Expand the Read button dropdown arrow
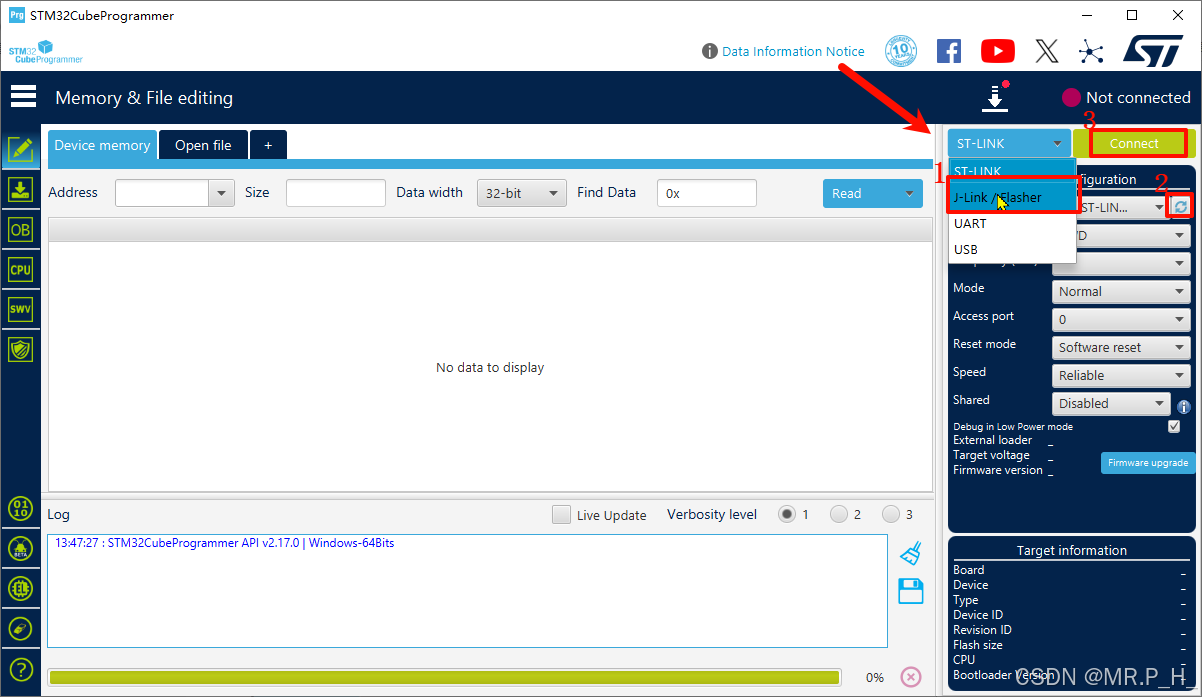1202x697 pixels. tap(909, 193)
